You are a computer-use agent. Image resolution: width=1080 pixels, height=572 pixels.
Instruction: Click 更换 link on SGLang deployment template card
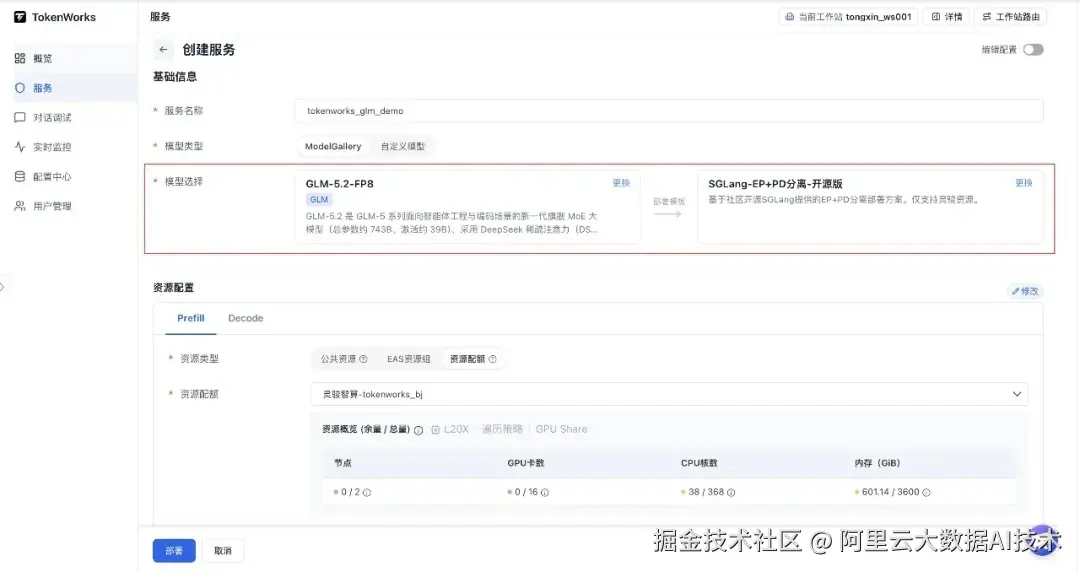[x=1024, y=183]
